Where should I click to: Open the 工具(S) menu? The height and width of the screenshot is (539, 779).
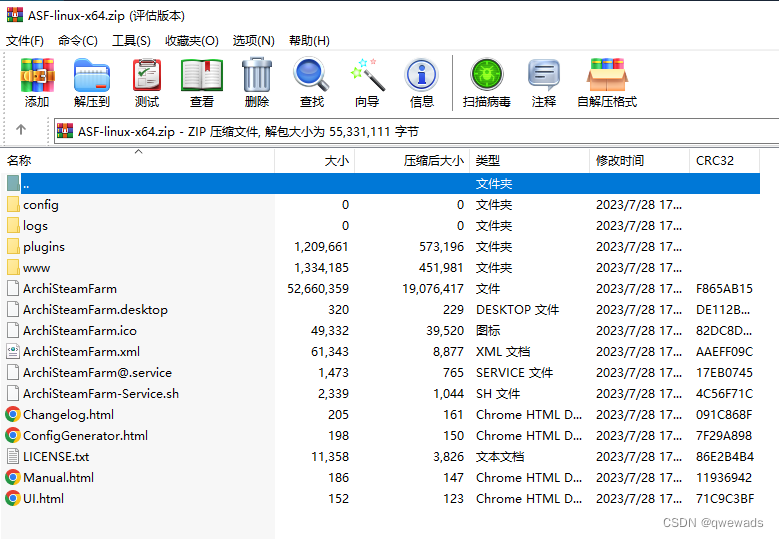(131, 41)
